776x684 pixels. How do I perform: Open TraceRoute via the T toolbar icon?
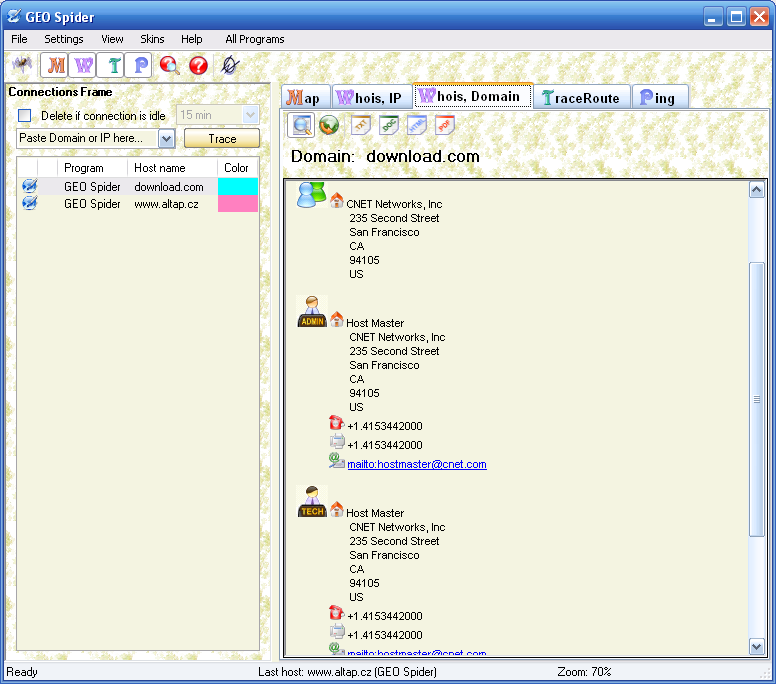(111, 65)
